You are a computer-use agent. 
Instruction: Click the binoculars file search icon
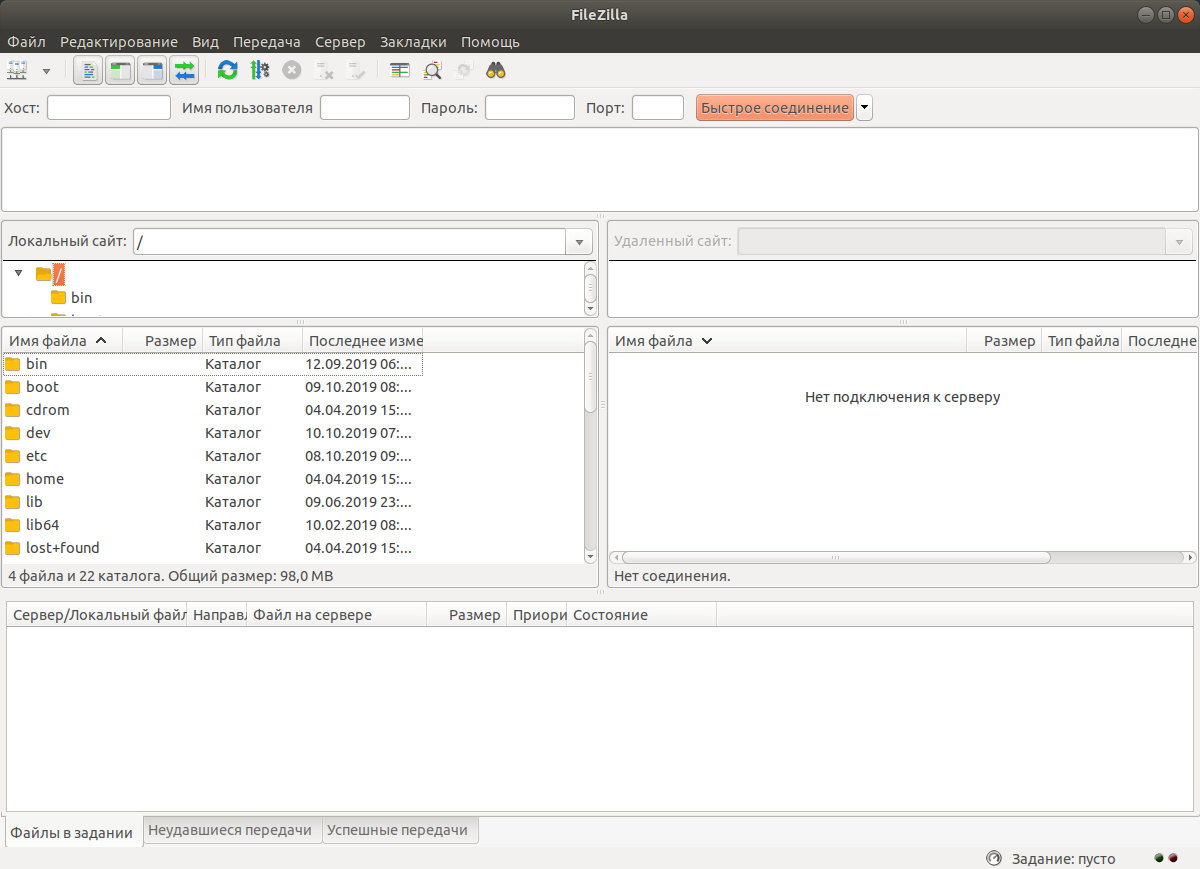coord(496,71)
